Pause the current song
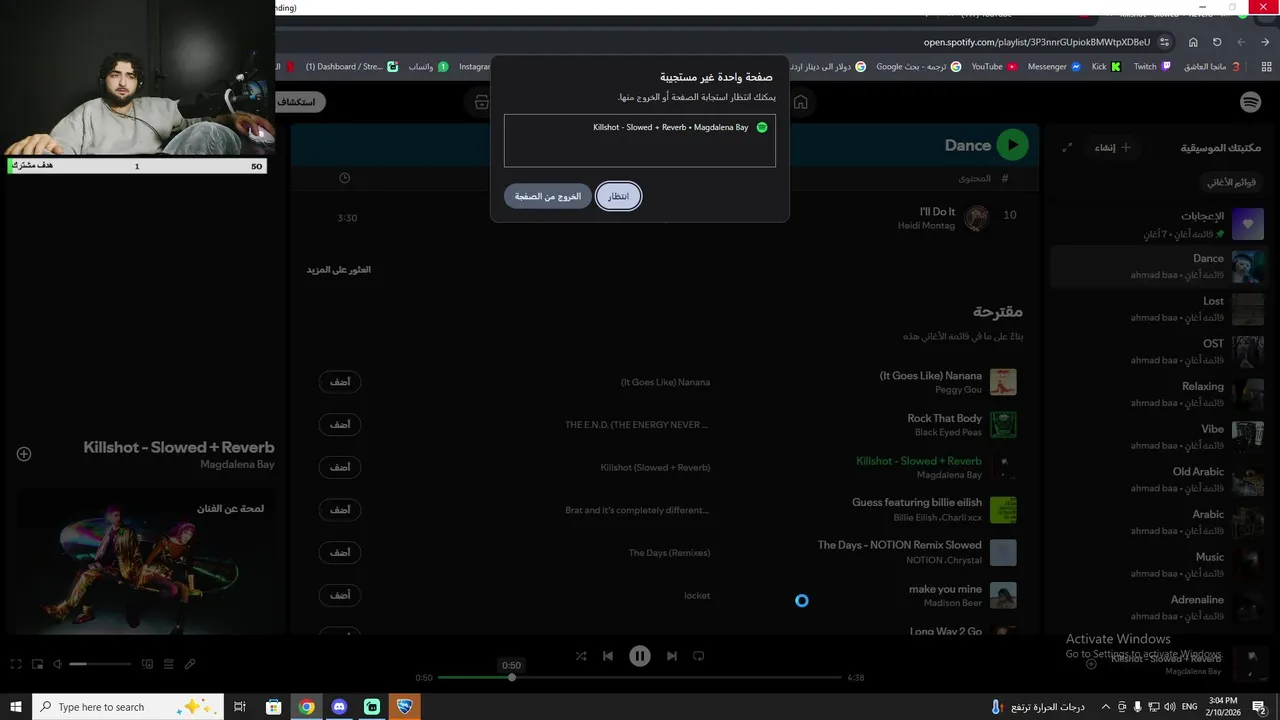 [640, 656]
